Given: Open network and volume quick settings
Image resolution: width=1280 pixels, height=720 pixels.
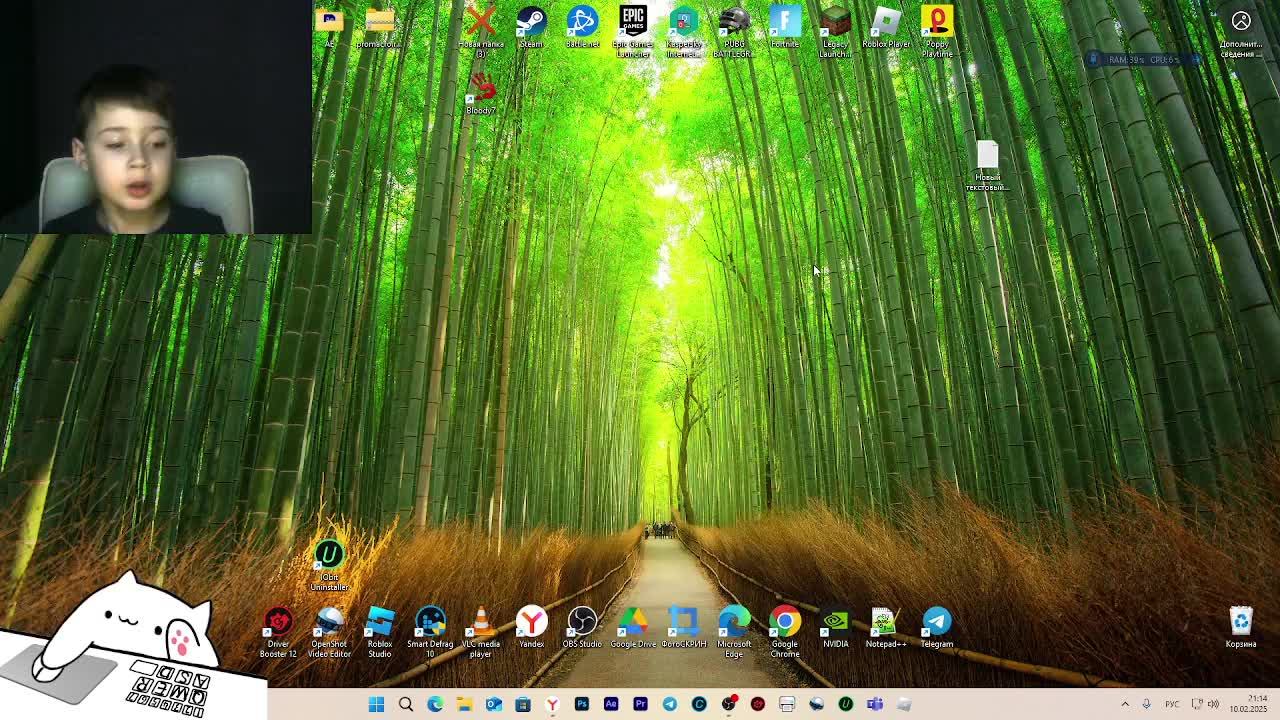Looking at the screenshot, I should tap(1205, 704).
